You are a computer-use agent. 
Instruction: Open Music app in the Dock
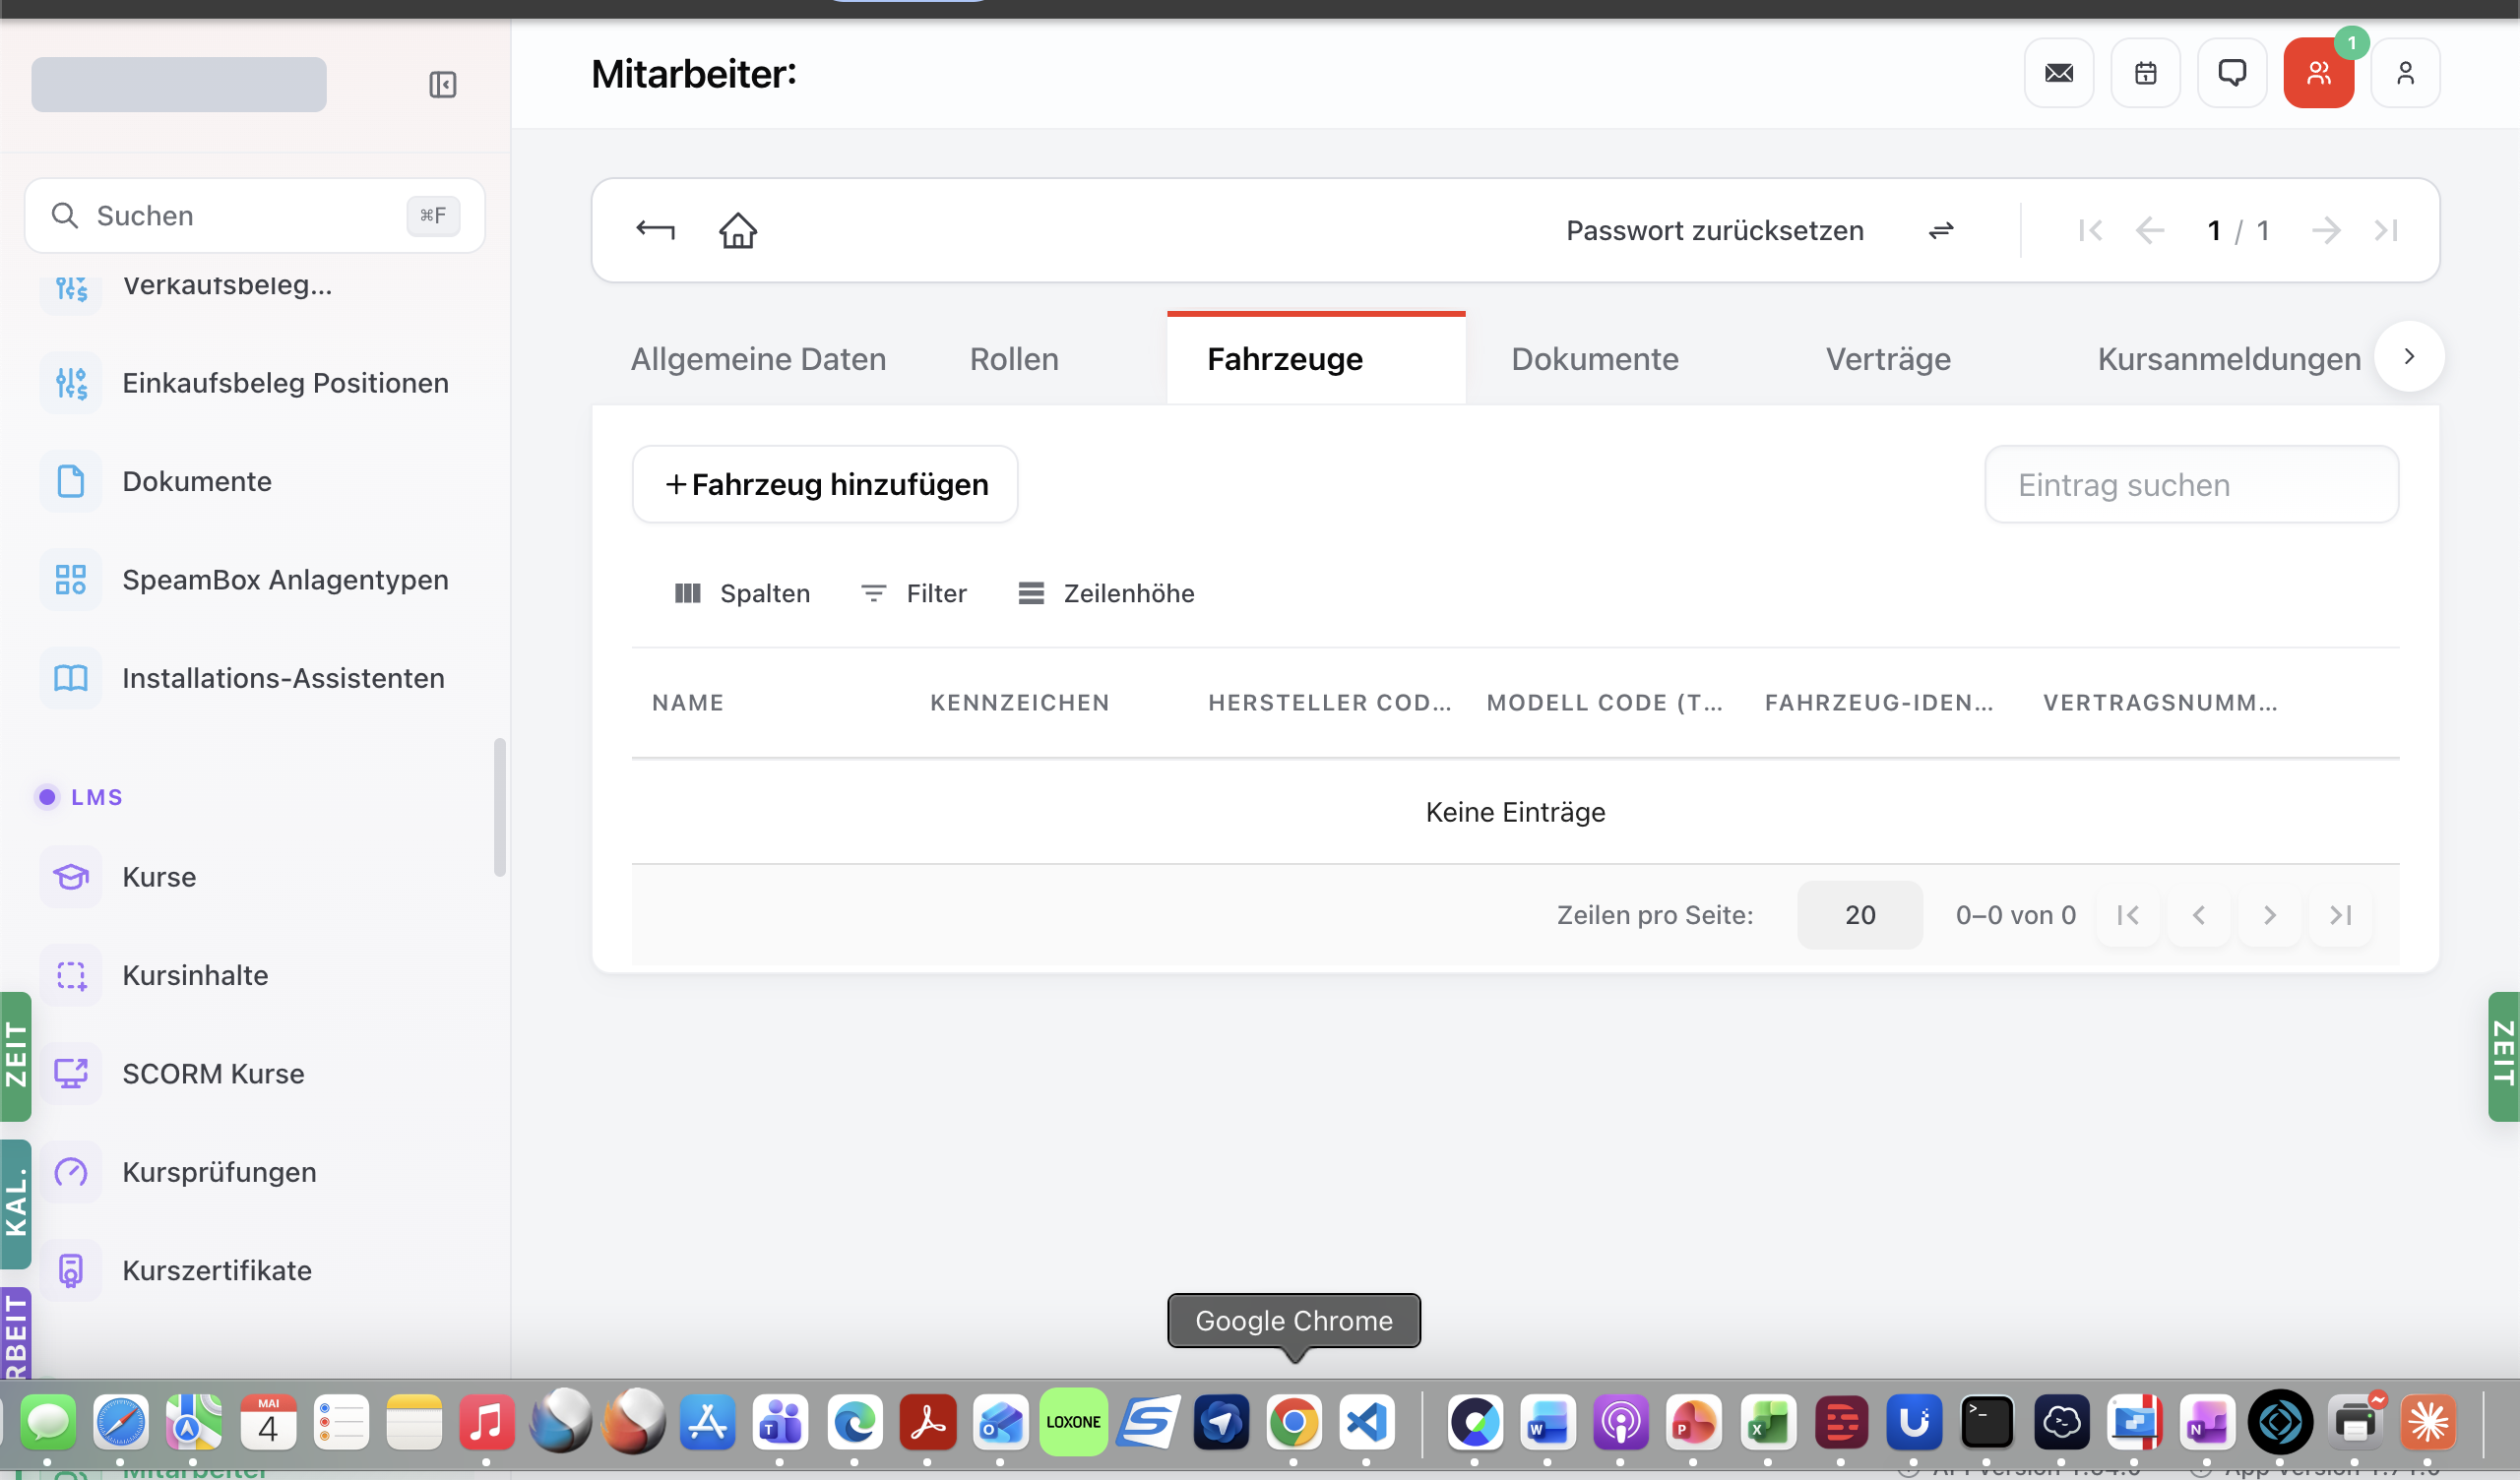click(487, 1421)
